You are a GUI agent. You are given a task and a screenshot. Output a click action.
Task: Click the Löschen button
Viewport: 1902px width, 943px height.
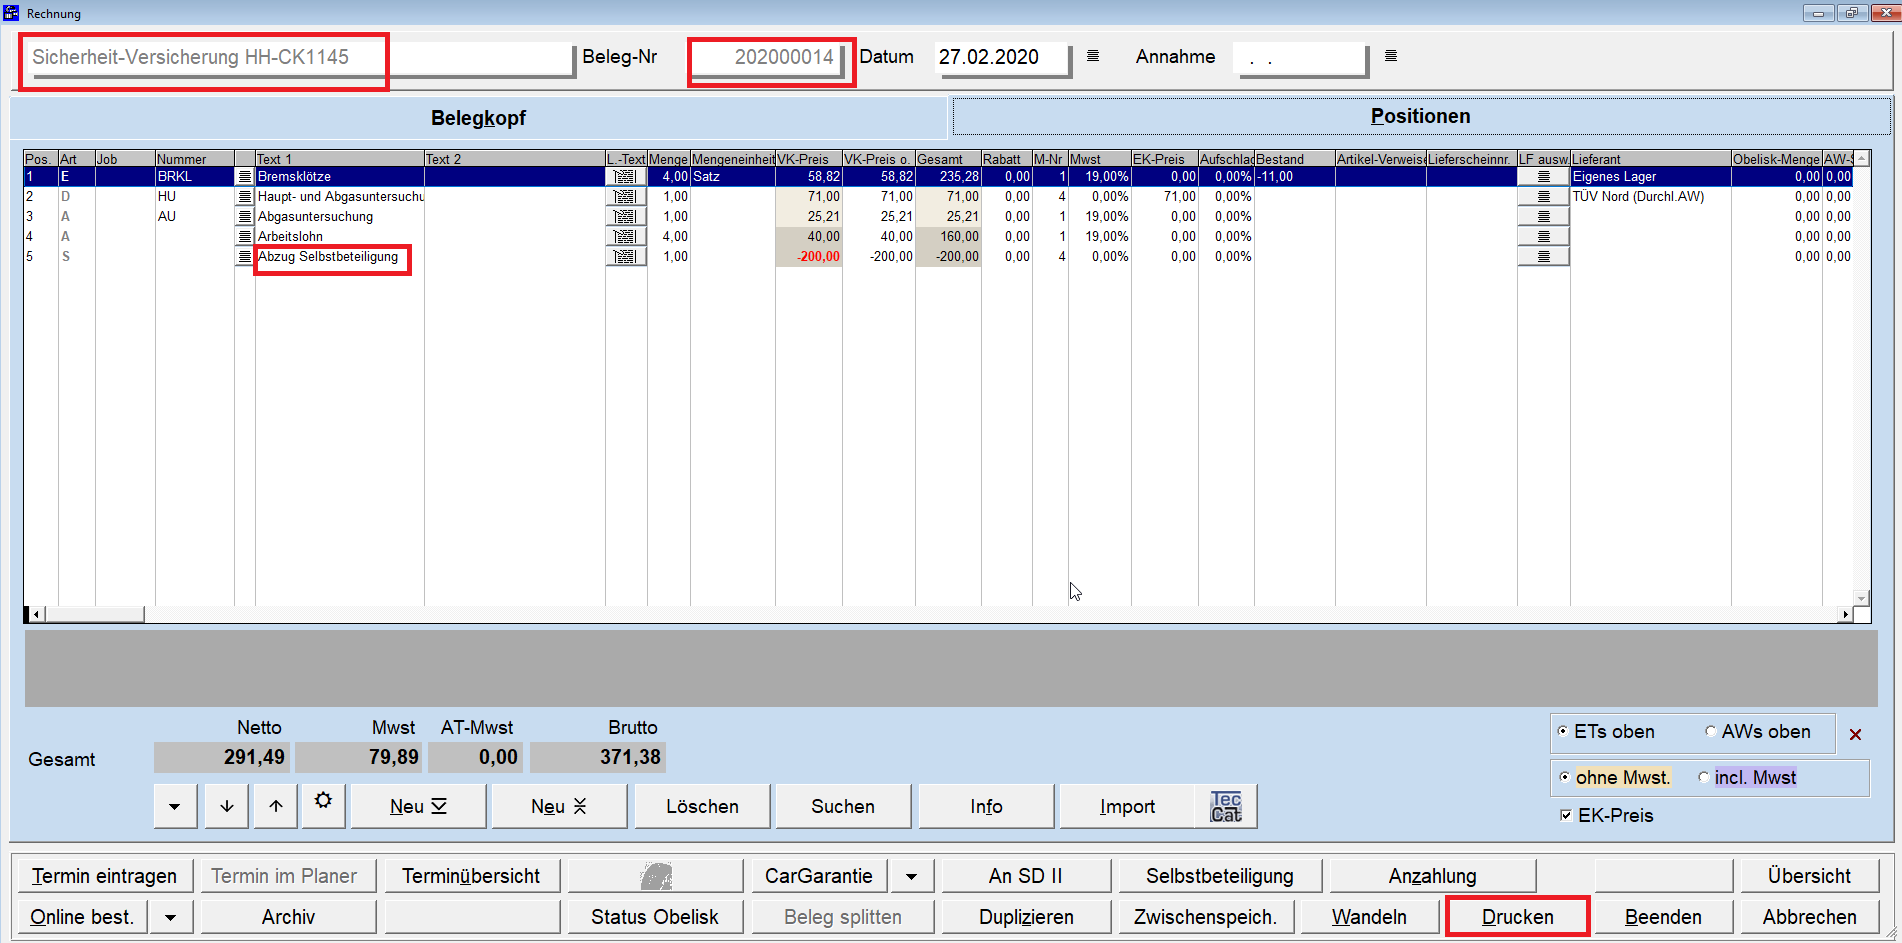coord(702,806)
